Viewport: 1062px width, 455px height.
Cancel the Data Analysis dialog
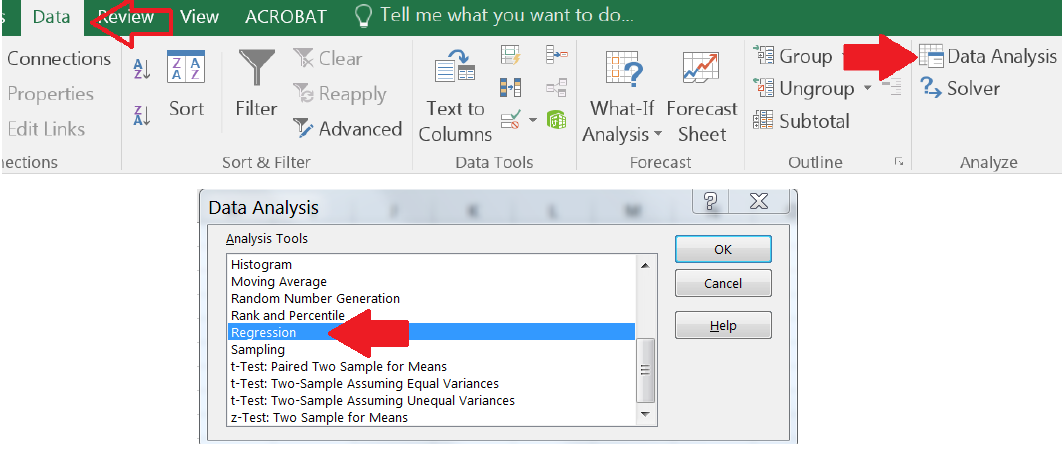click(x=722, y=283)
